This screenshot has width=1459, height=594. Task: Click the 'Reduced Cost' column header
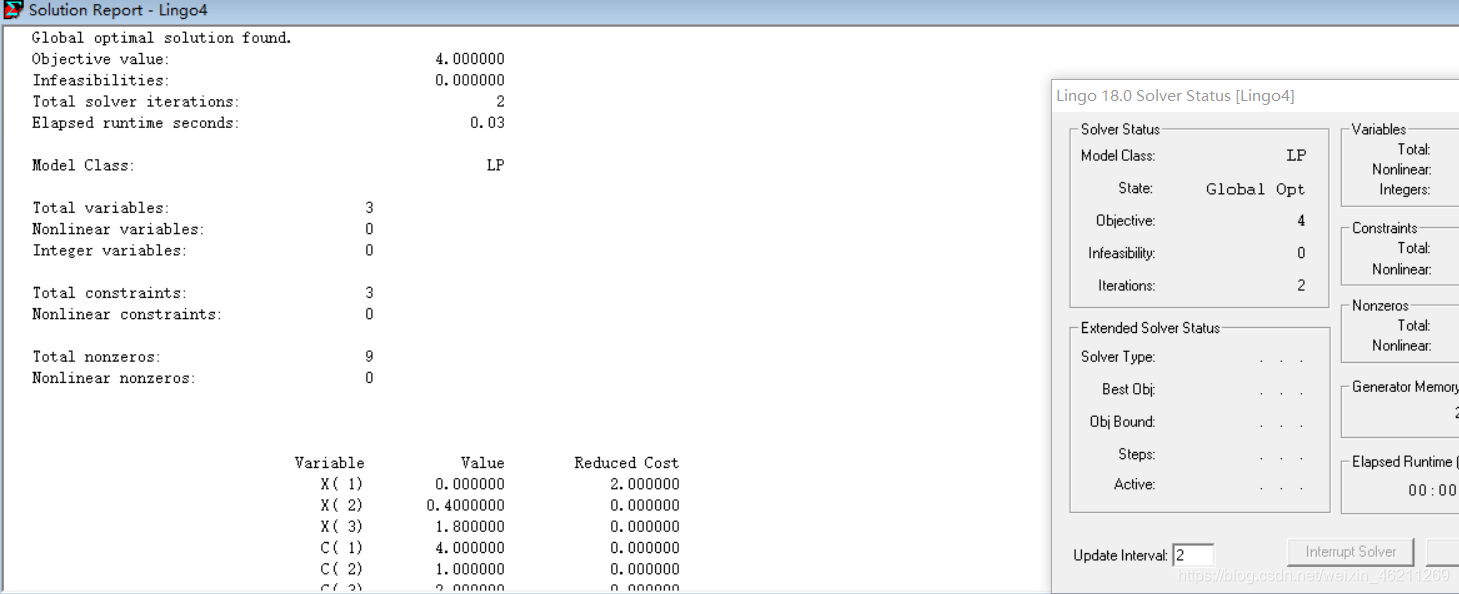click(x=626, y=463)
